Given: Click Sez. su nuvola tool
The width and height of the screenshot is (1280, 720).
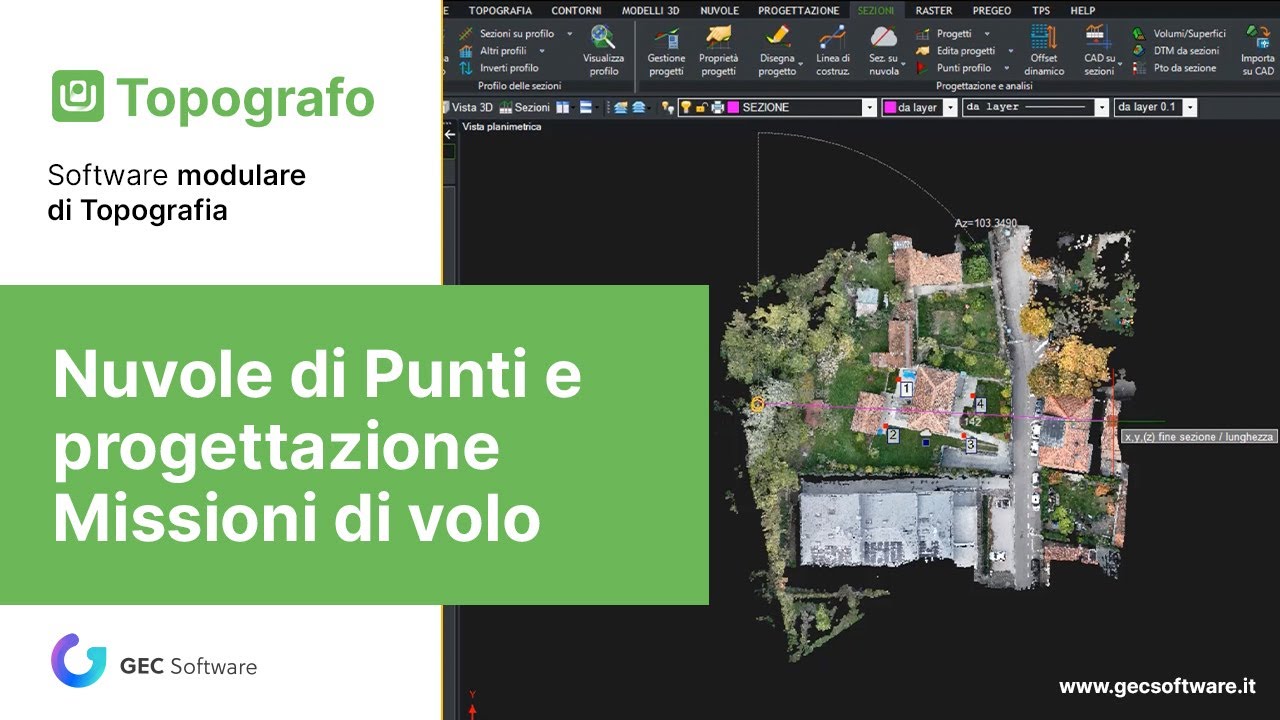Looking at the screenshot, I should click(883, 50).
